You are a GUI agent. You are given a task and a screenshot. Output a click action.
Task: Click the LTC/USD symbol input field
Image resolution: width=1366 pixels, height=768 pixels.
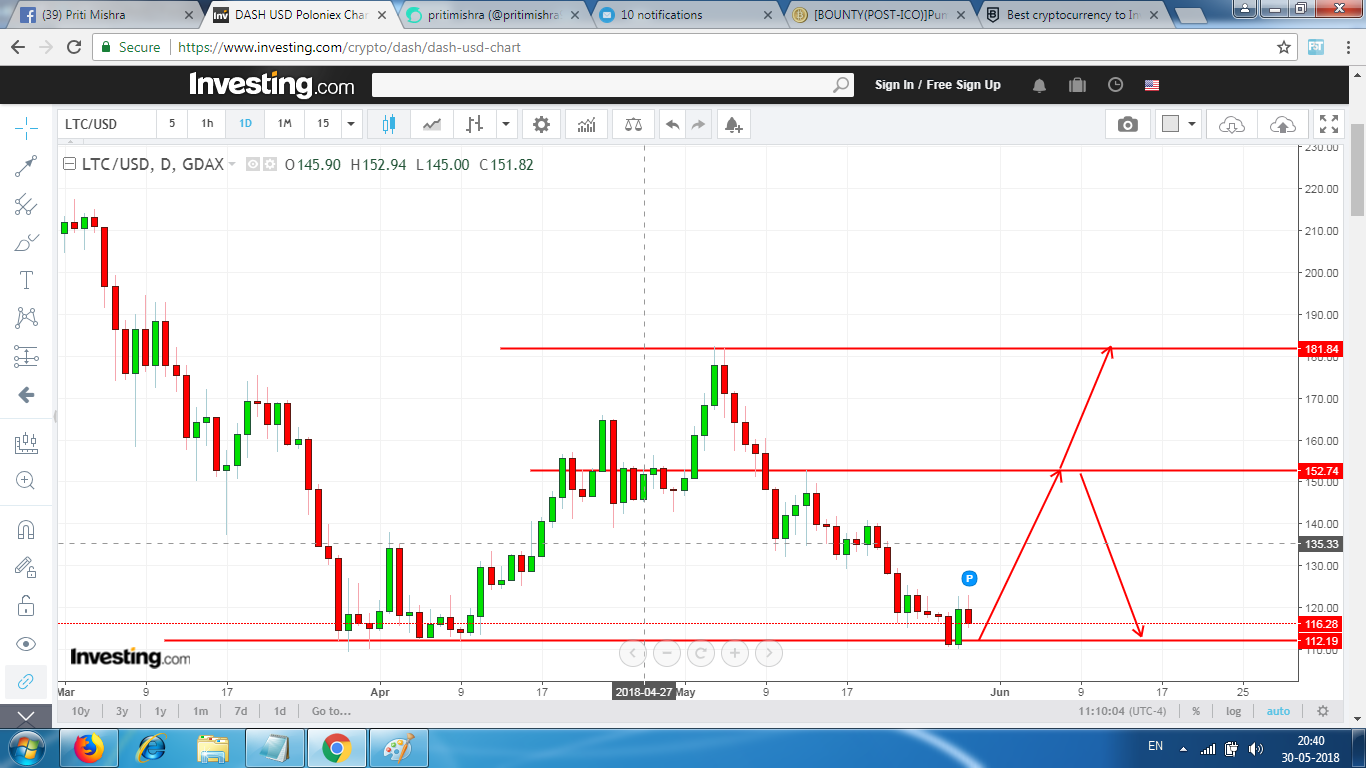click(106, 124)
